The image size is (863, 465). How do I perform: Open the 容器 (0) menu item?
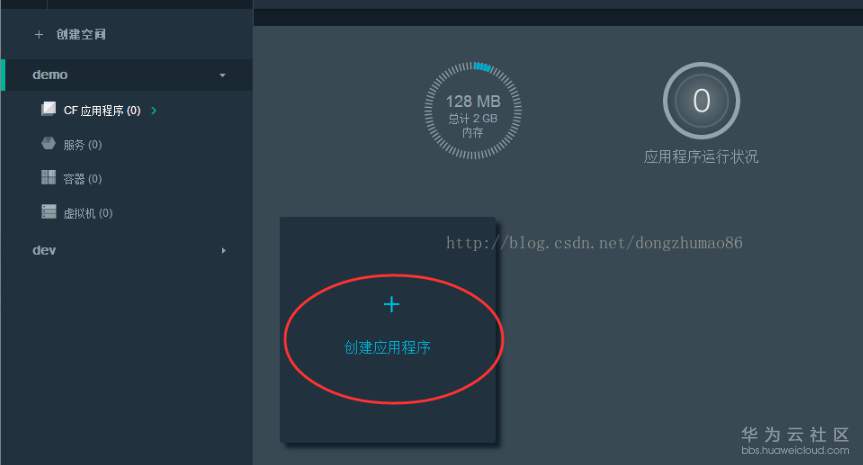(x=83, y=179)
